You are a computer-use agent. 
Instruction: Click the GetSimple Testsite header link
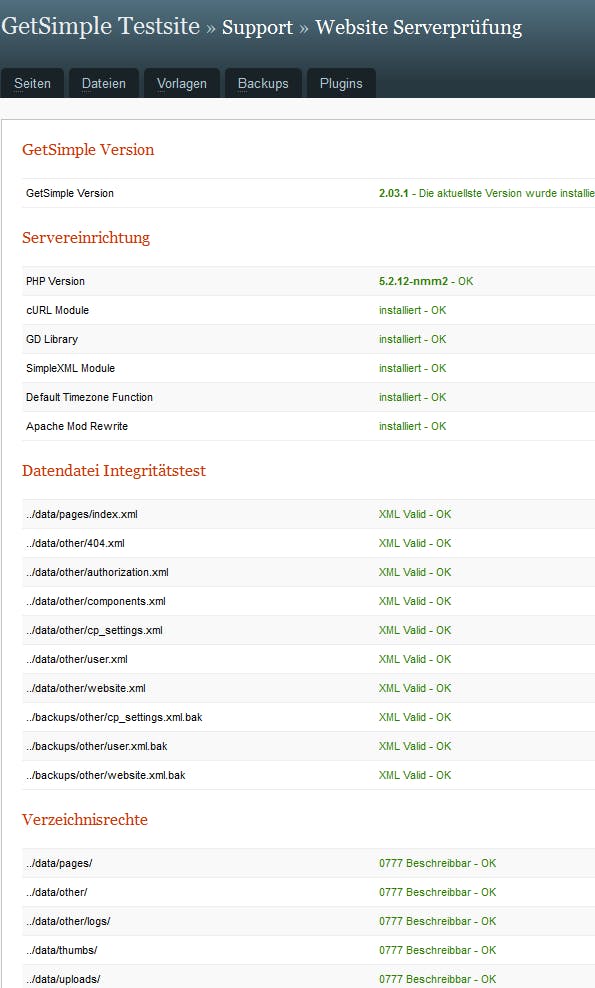coord(101,26)
